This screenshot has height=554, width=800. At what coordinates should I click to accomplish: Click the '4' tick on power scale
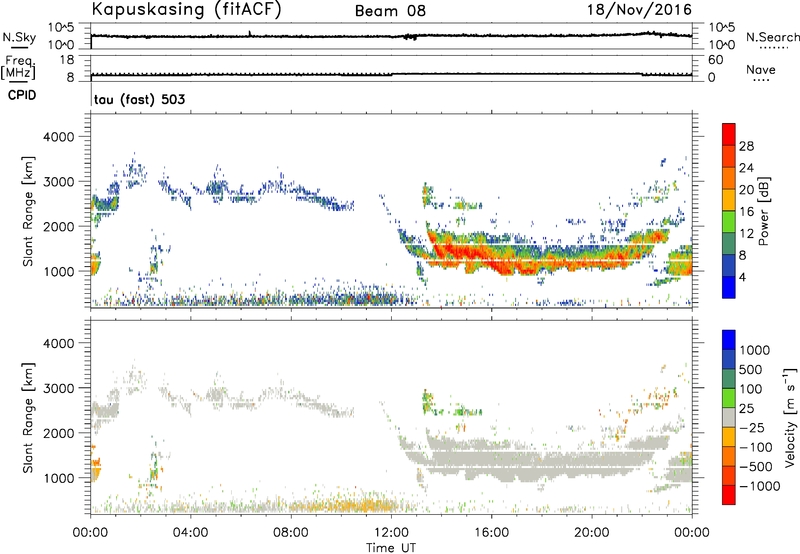pyautogui.click(x=742, y=277)
